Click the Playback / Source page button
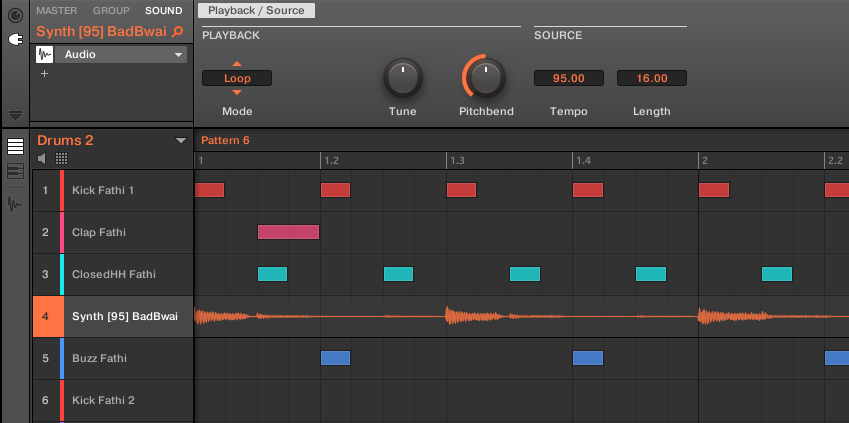Screen dimensions: 849x423 click(256, 11)
